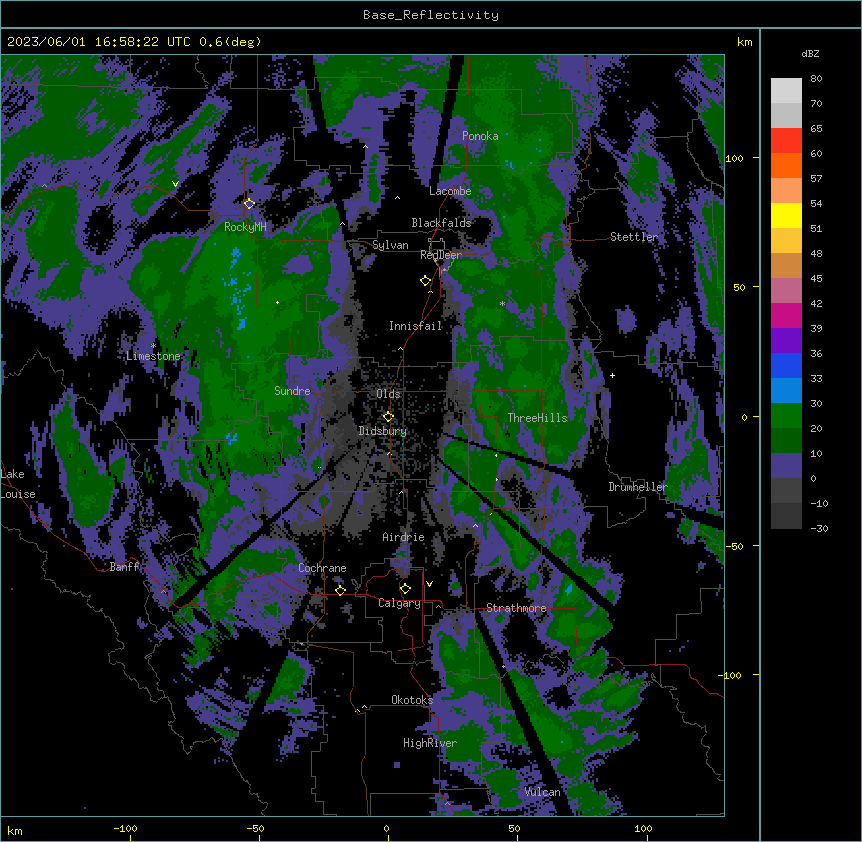Screen dimensions: 862x842
Task: Click the Olds town label
Action: [388, 394]
